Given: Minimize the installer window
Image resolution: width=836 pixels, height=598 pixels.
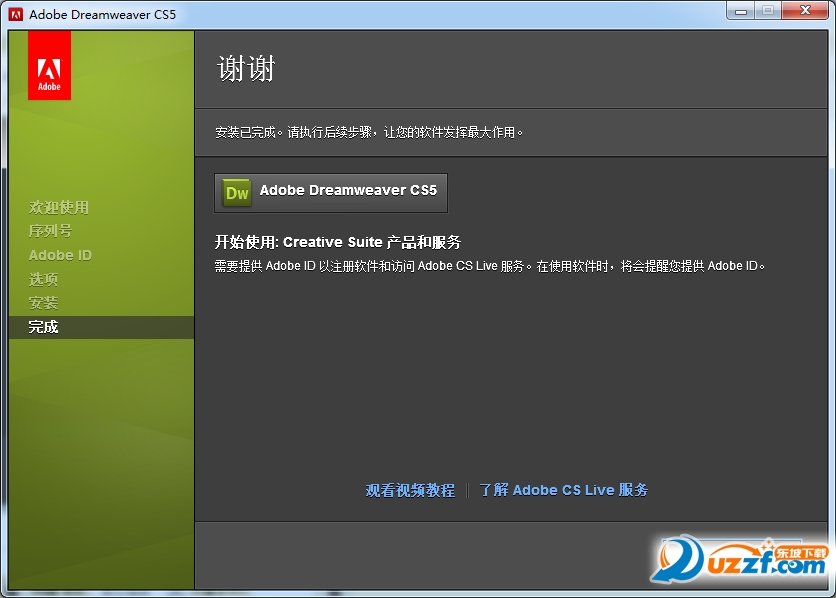Looking at the screenshot, I should 741,10.
